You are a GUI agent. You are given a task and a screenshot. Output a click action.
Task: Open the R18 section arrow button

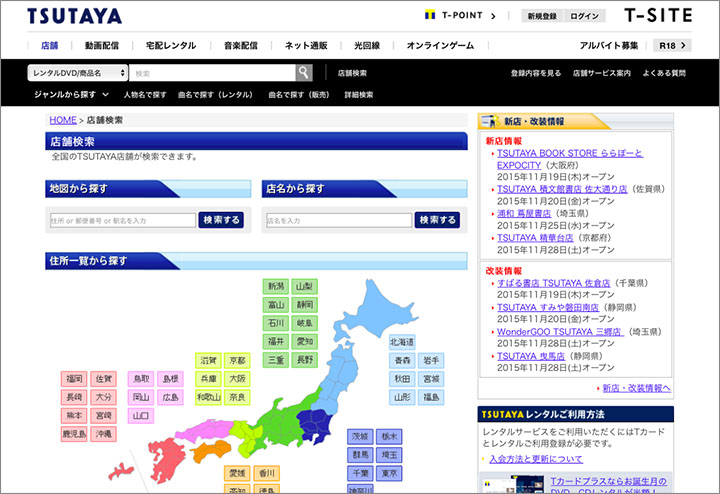click(672, 45)
